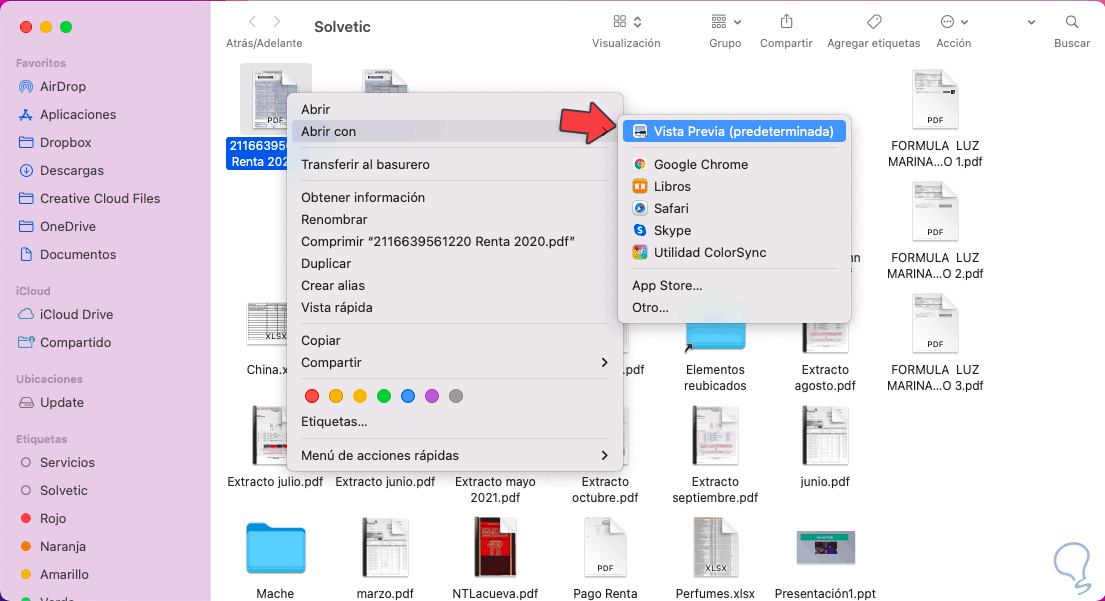The image size is (1105, 601).
Task: Open the OneDrive sidebar folder
Action: [56, 227]
